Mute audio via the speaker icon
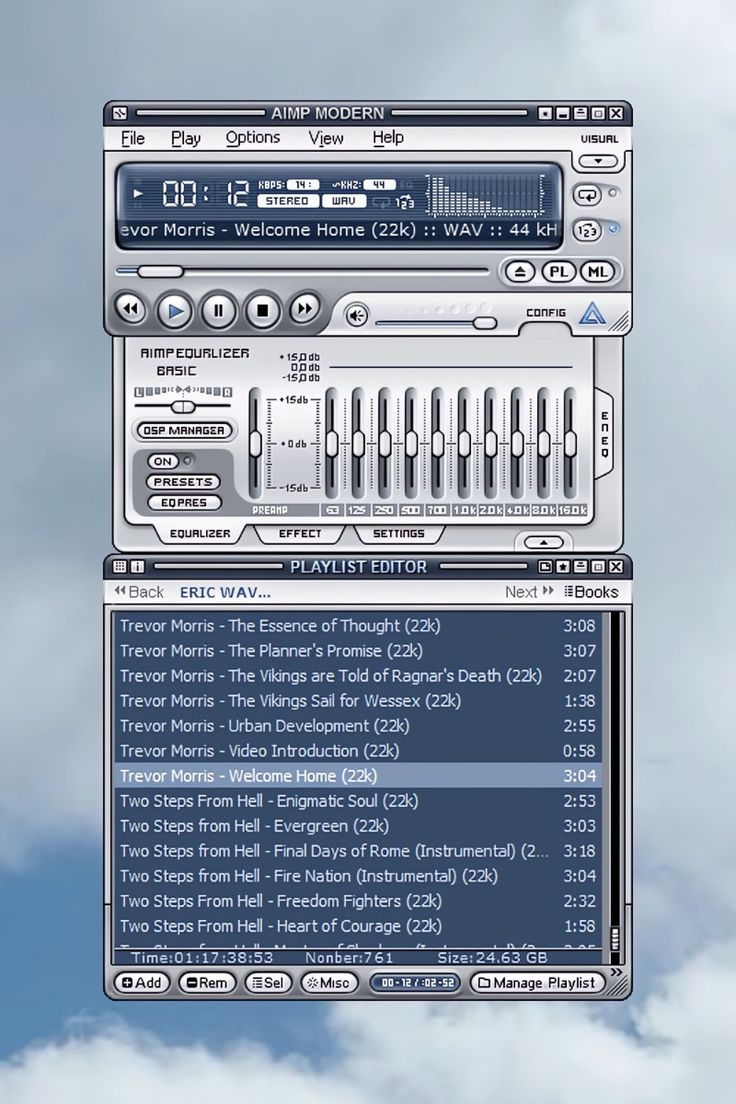The height and width of the screenshot is (1104, 736). click(357, 316)
